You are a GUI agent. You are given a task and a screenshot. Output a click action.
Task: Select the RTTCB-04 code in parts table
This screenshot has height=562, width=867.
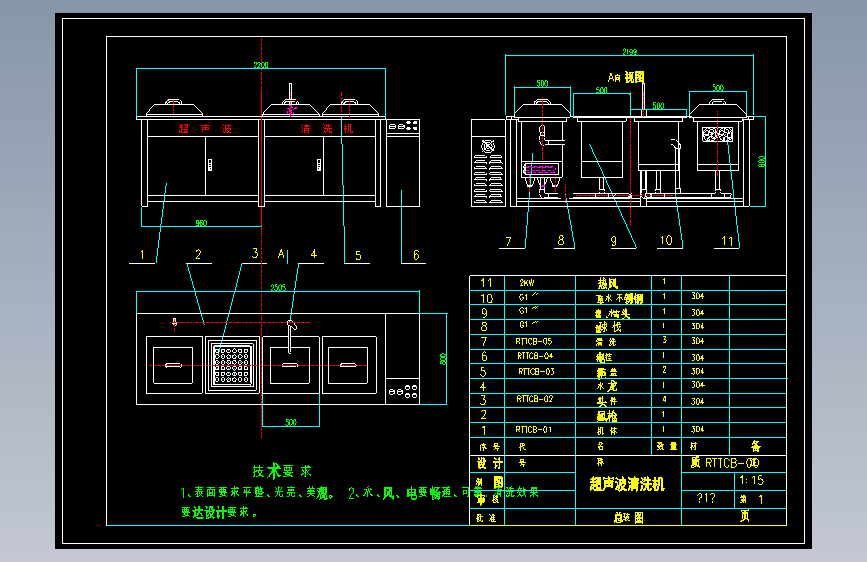(535, 356)
